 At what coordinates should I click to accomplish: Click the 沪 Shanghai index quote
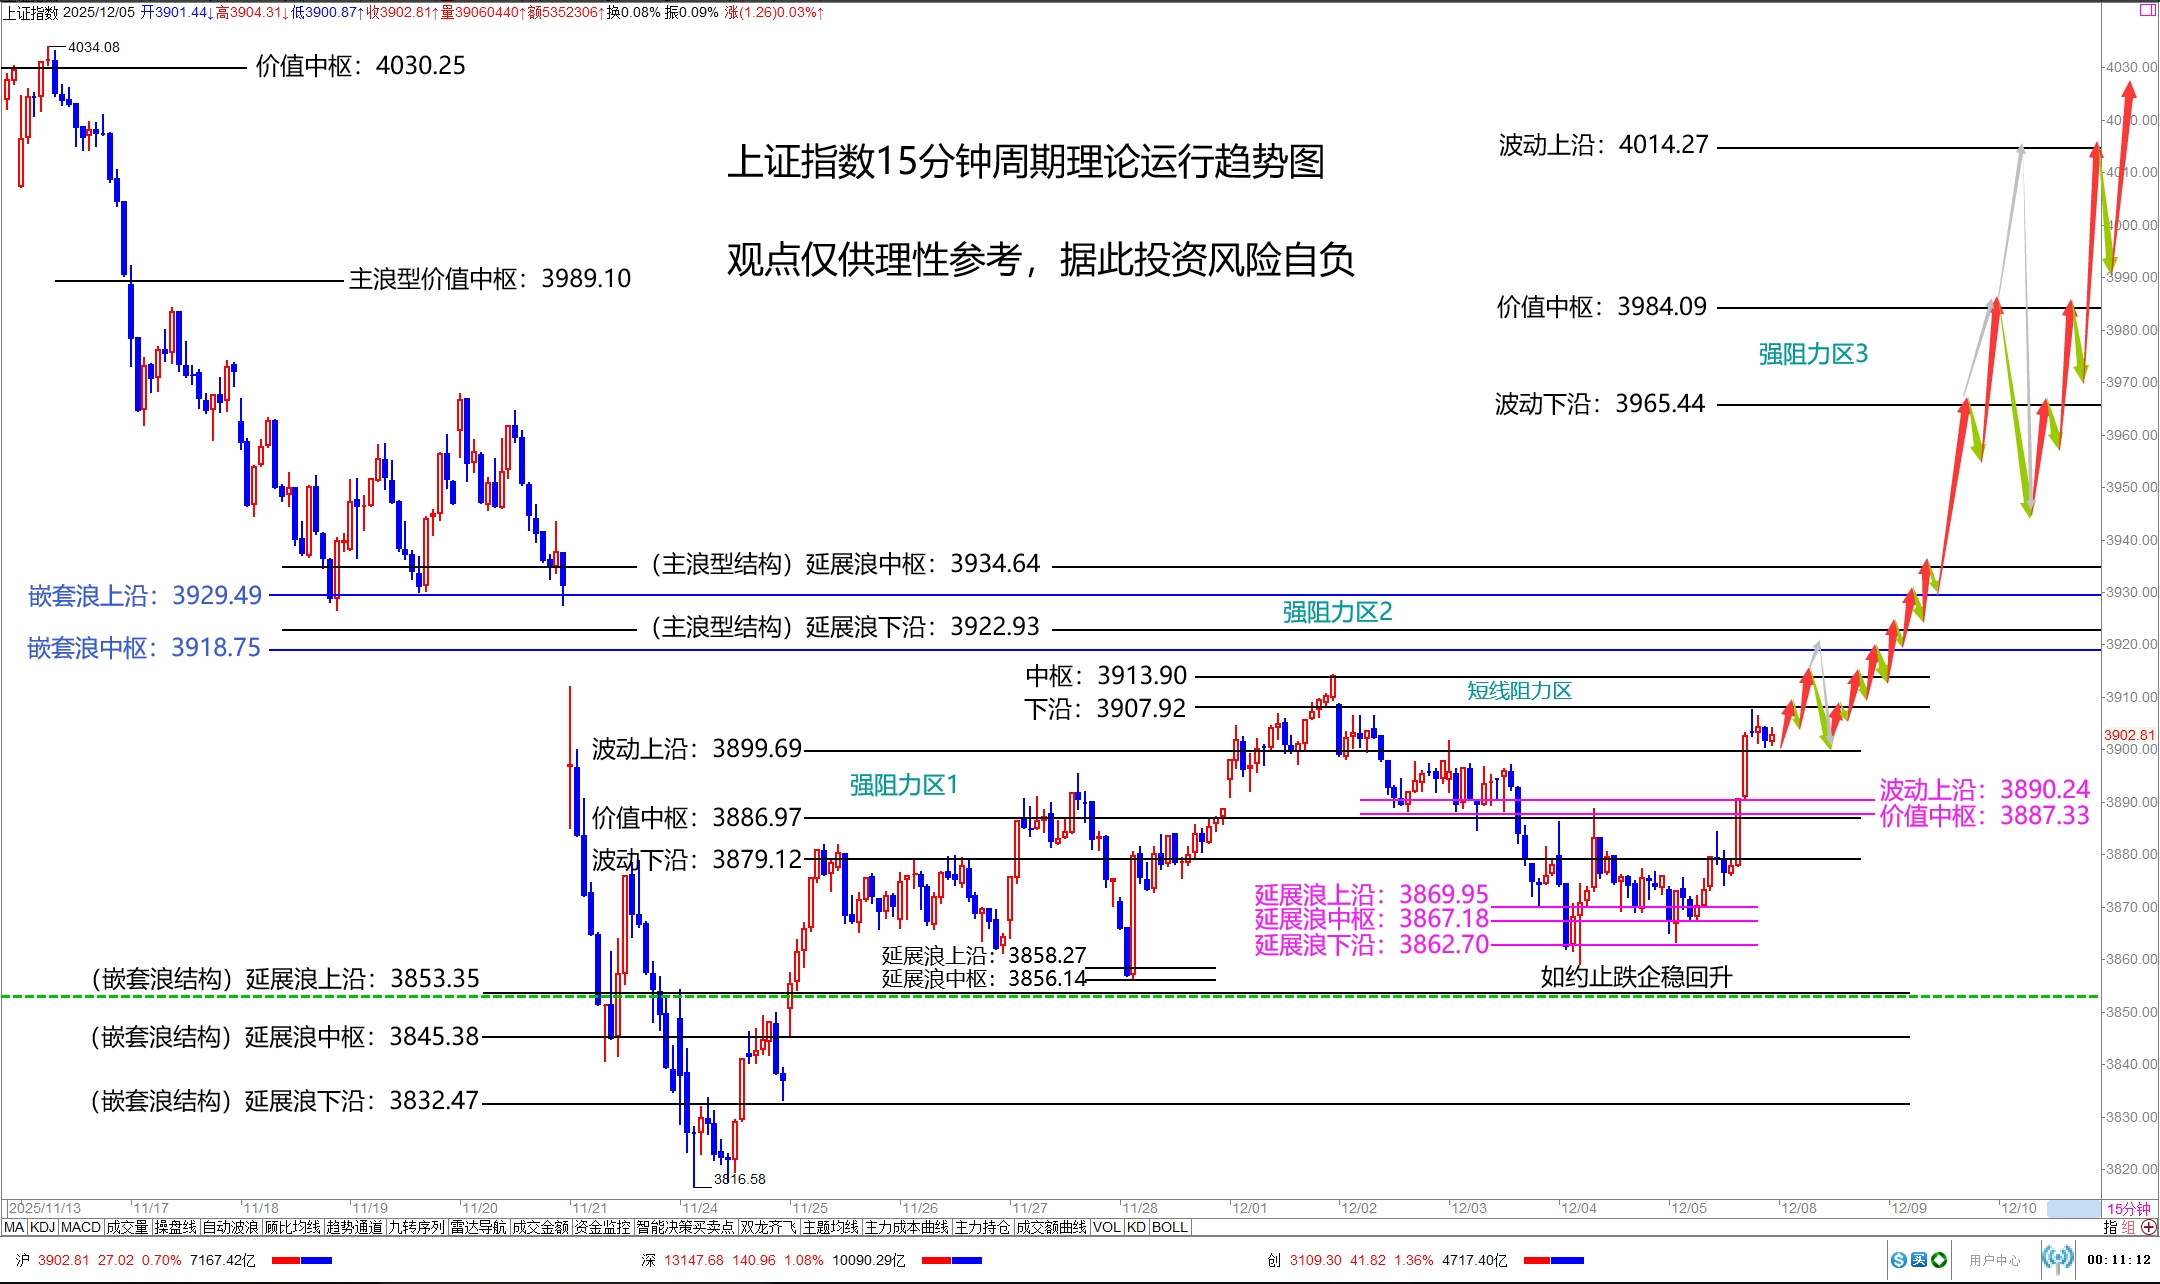tap(22, 1260)
